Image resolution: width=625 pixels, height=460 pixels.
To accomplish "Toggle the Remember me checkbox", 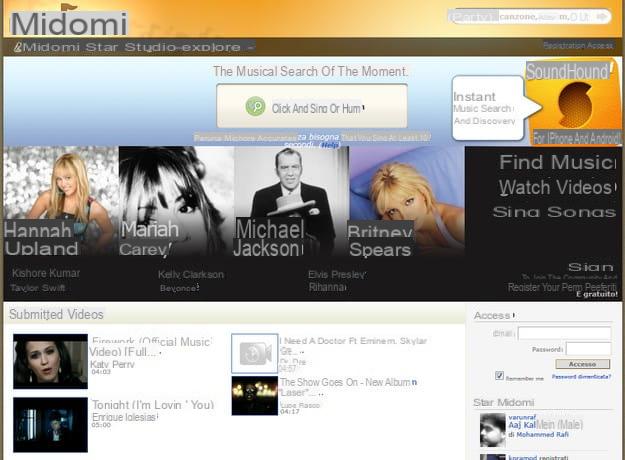I will [499, 375].
